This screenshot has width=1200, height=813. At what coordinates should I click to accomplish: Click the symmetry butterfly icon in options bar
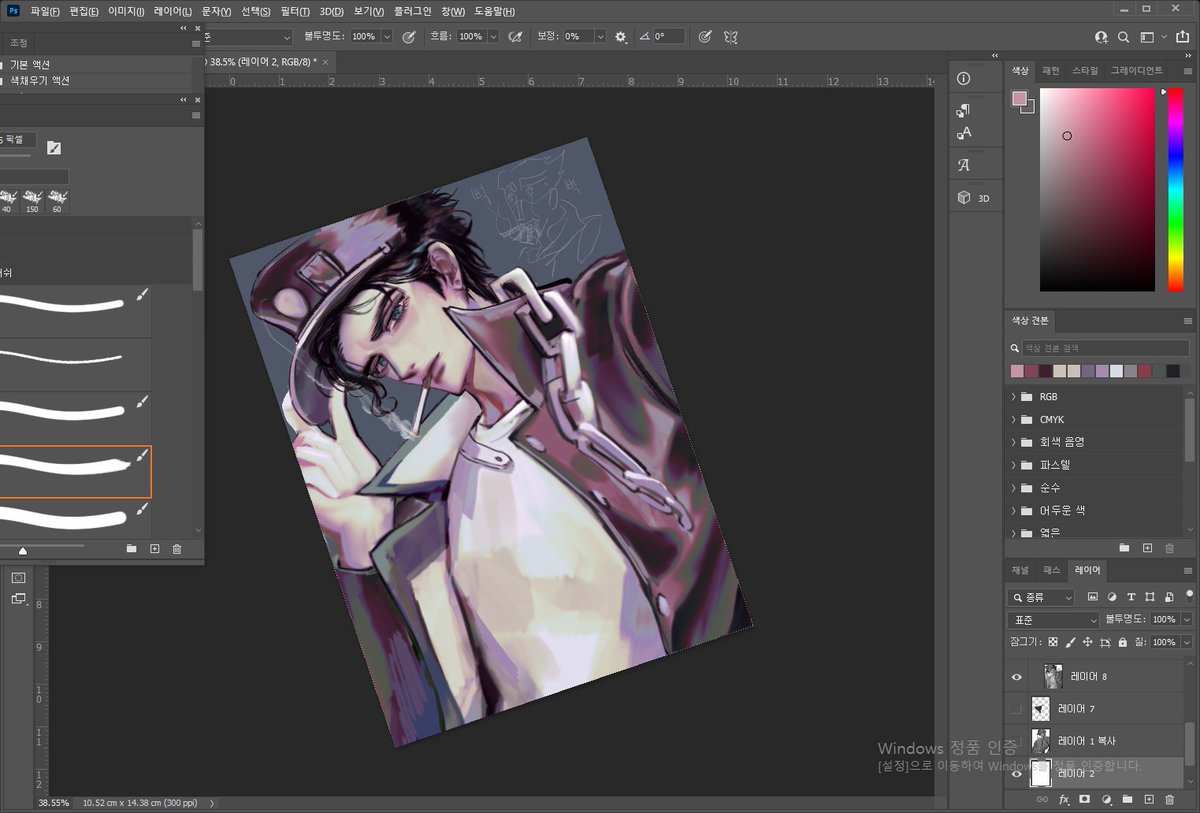coord(731,37)
